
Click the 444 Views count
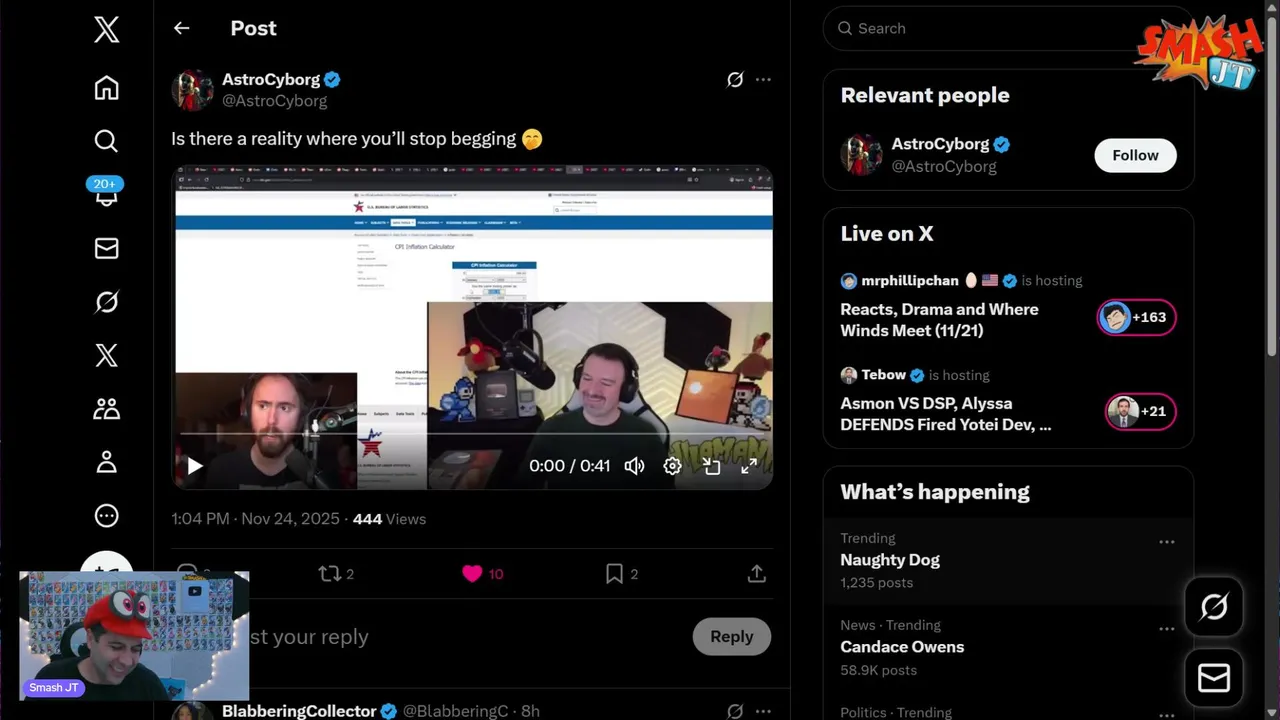pos(389,519)
